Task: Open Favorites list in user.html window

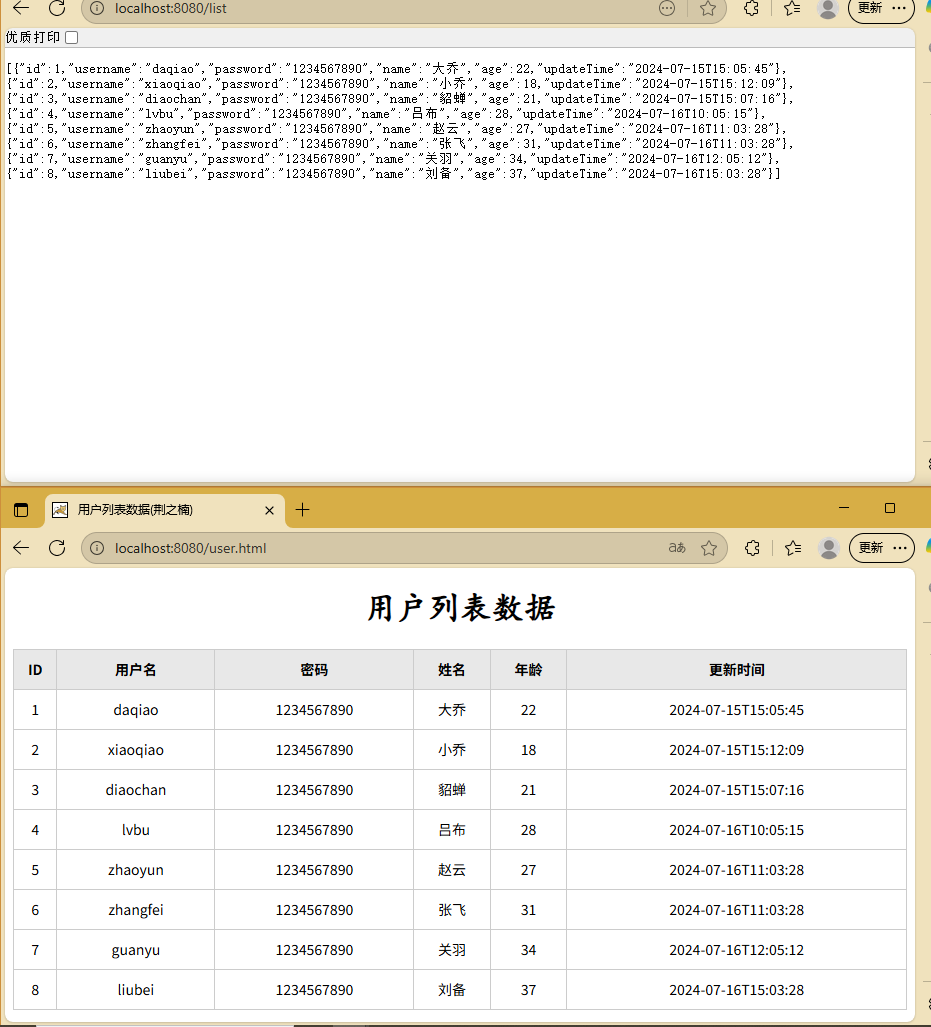Action: (x=793, y=548)
